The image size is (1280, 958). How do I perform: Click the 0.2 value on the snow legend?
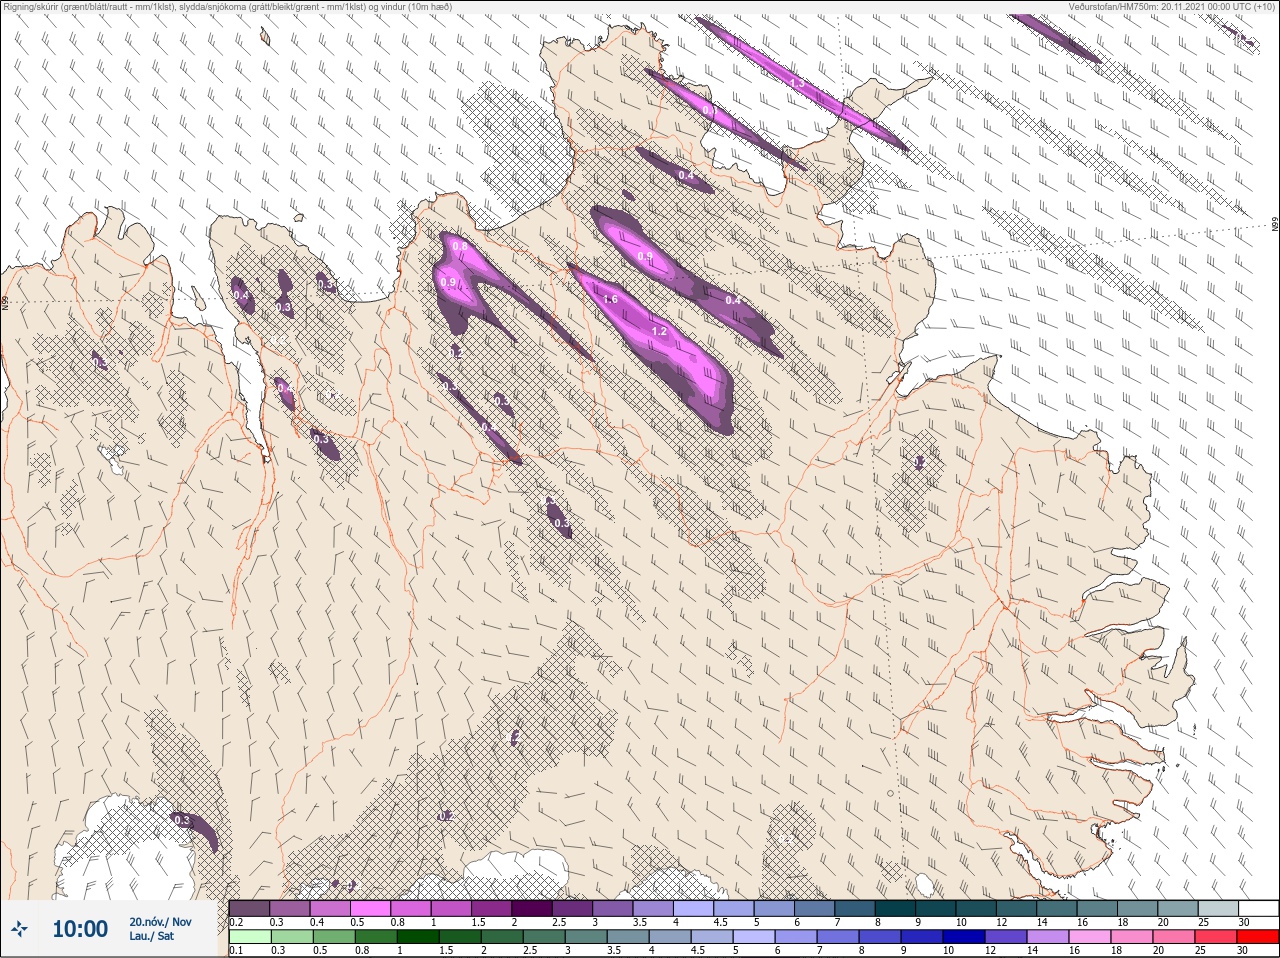pyautogui.click(x=236, y=922)
